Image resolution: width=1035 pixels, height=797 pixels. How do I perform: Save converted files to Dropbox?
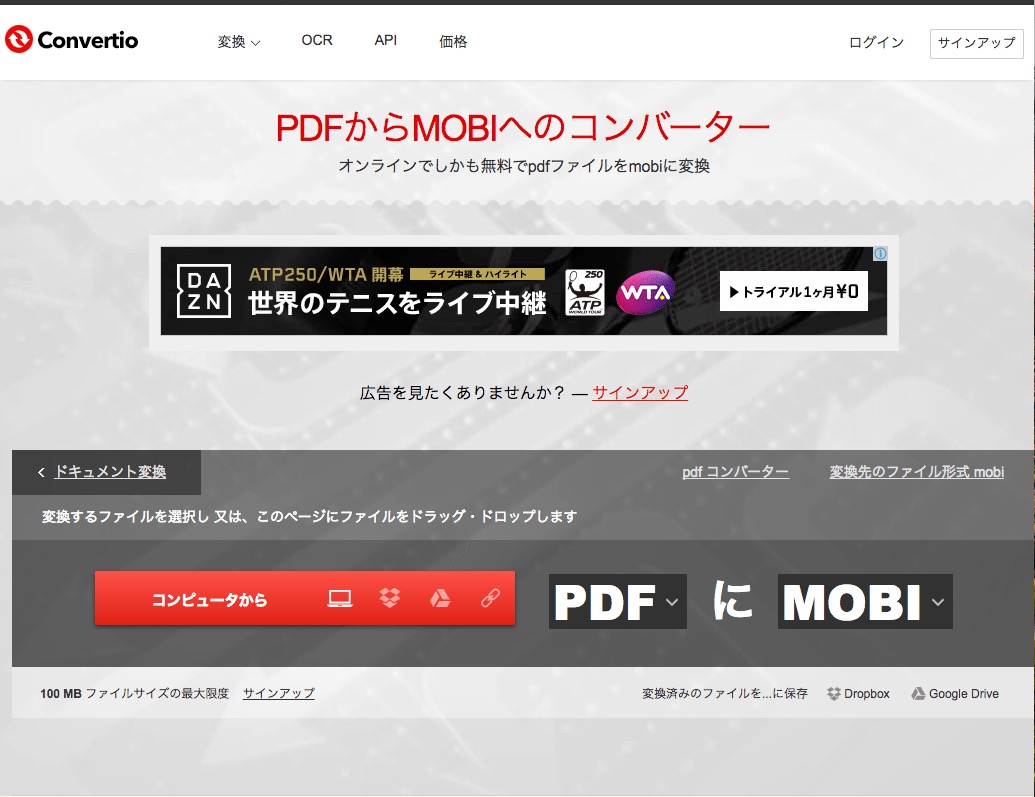tap(858, 693)
